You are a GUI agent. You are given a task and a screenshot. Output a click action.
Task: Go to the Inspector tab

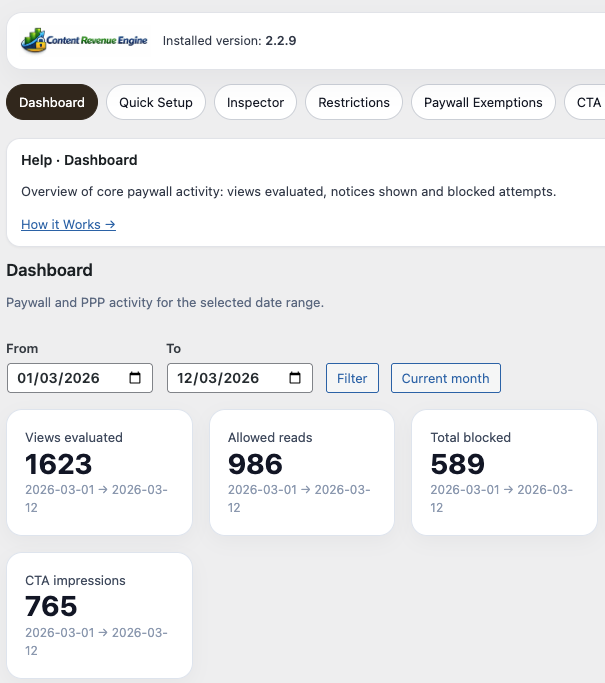coord(255,102)
